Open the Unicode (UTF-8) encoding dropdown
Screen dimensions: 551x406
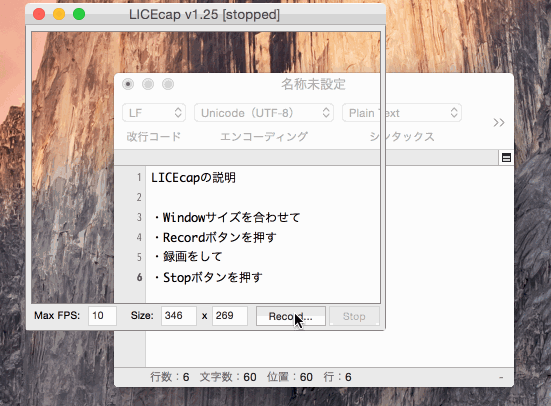[x=264, y=113]
